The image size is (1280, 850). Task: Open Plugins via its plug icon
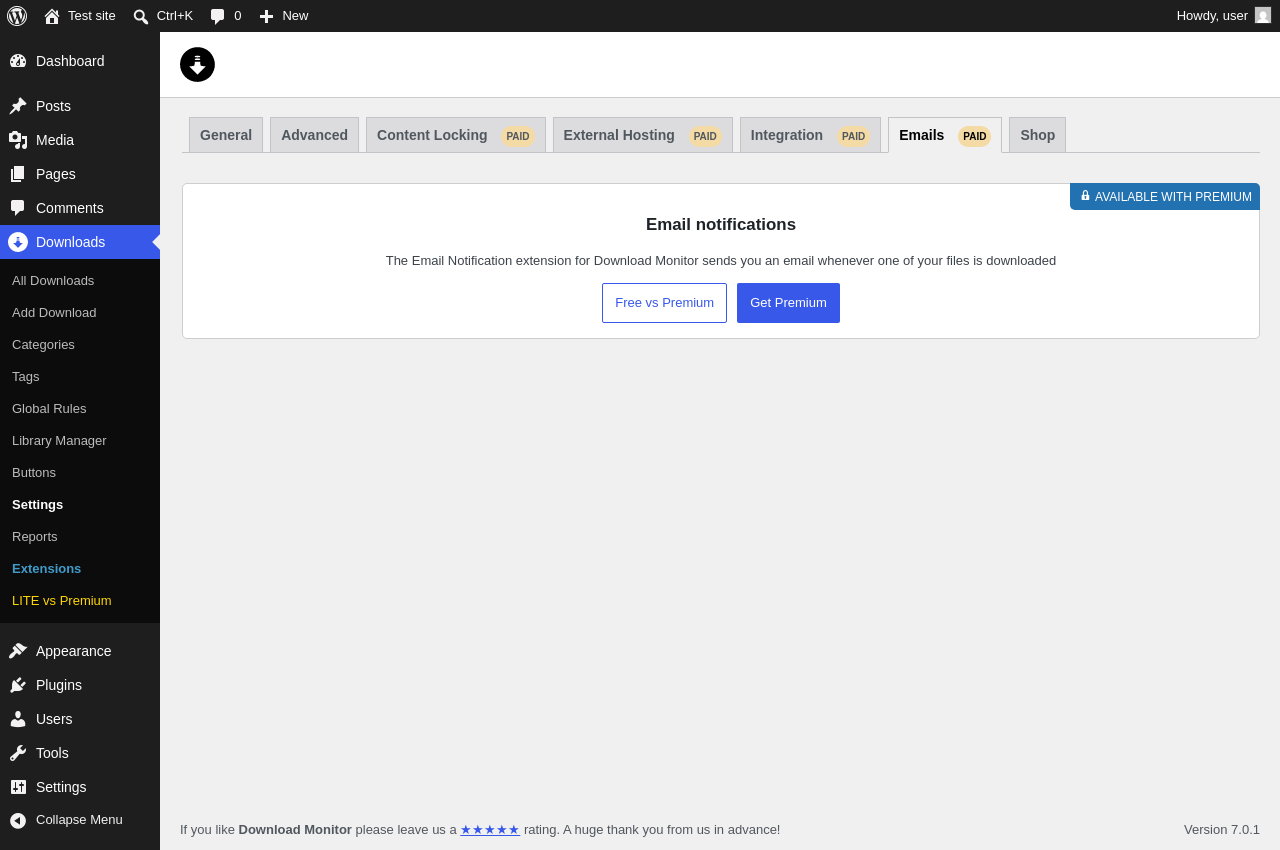18,685
